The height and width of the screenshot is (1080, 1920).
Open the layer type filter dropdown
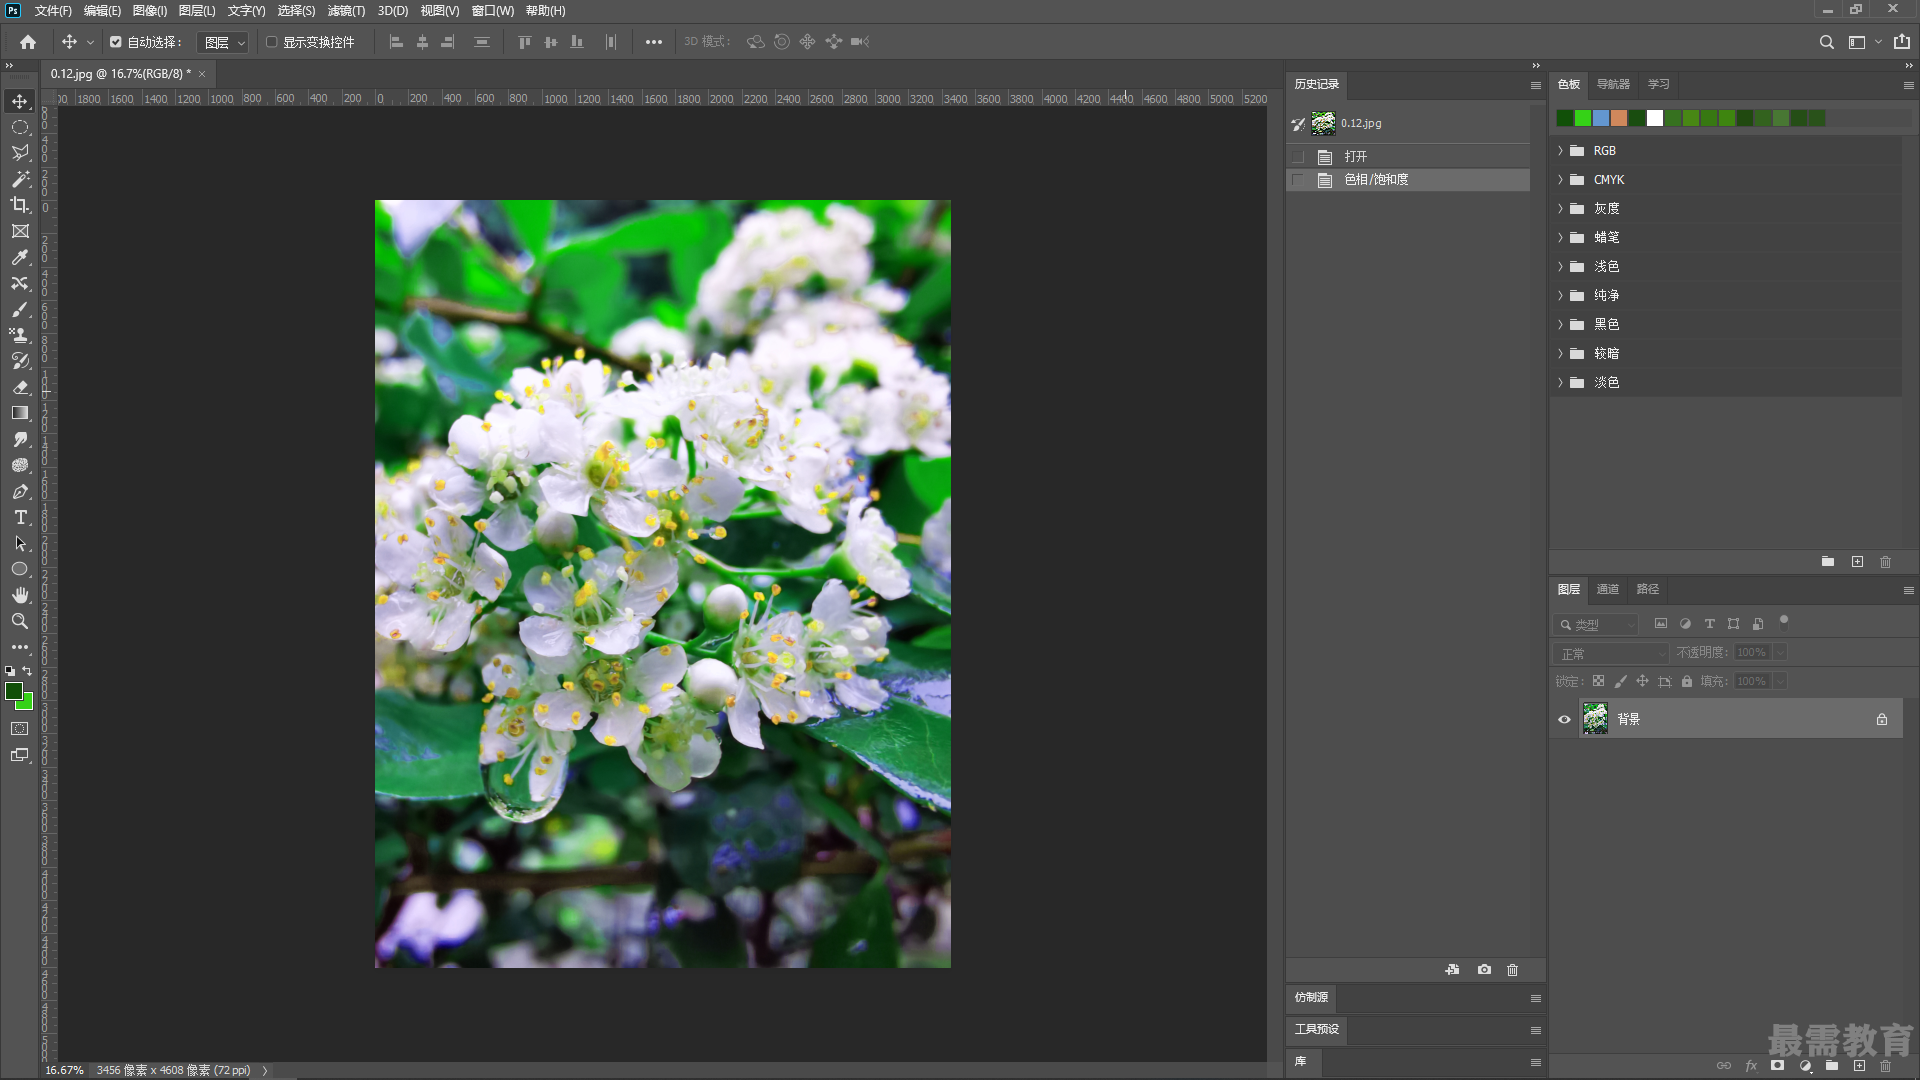point(1596,624)
